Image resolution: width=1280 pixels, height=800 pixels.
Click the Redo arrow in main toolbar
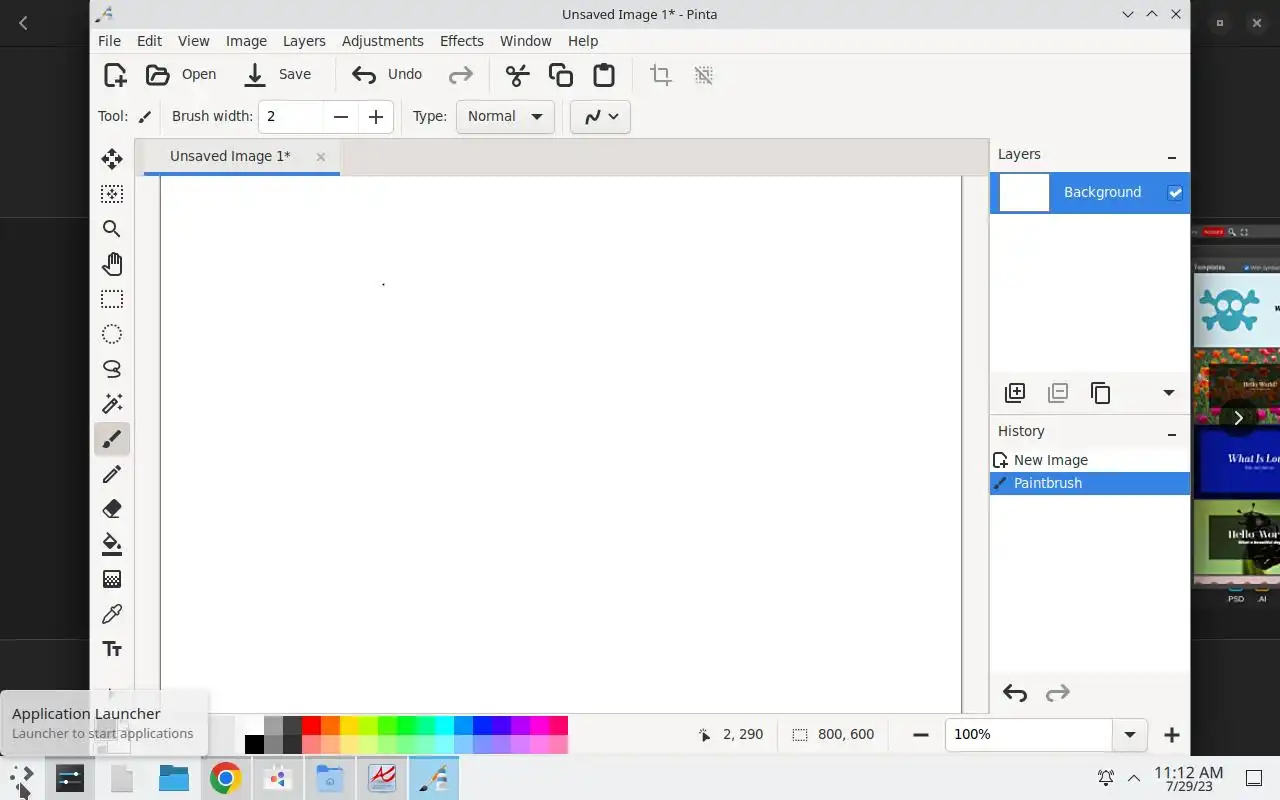[460, 75]
